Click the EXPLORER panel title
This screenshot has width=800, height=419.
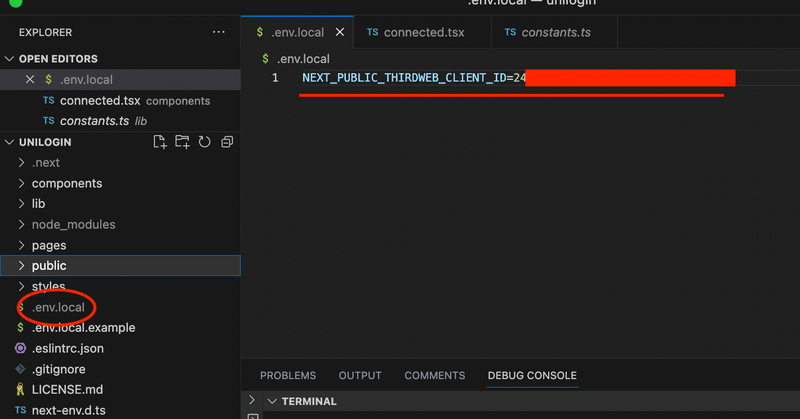45,32
